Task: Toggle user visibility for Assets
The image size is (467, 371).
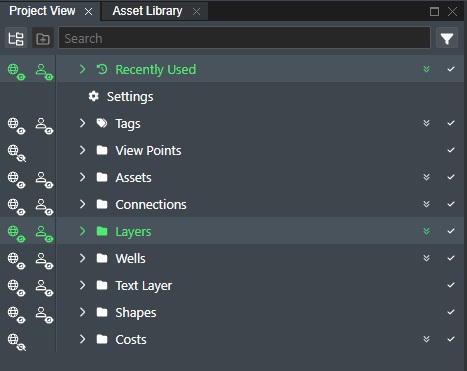Action: click(x=44, y=180)
